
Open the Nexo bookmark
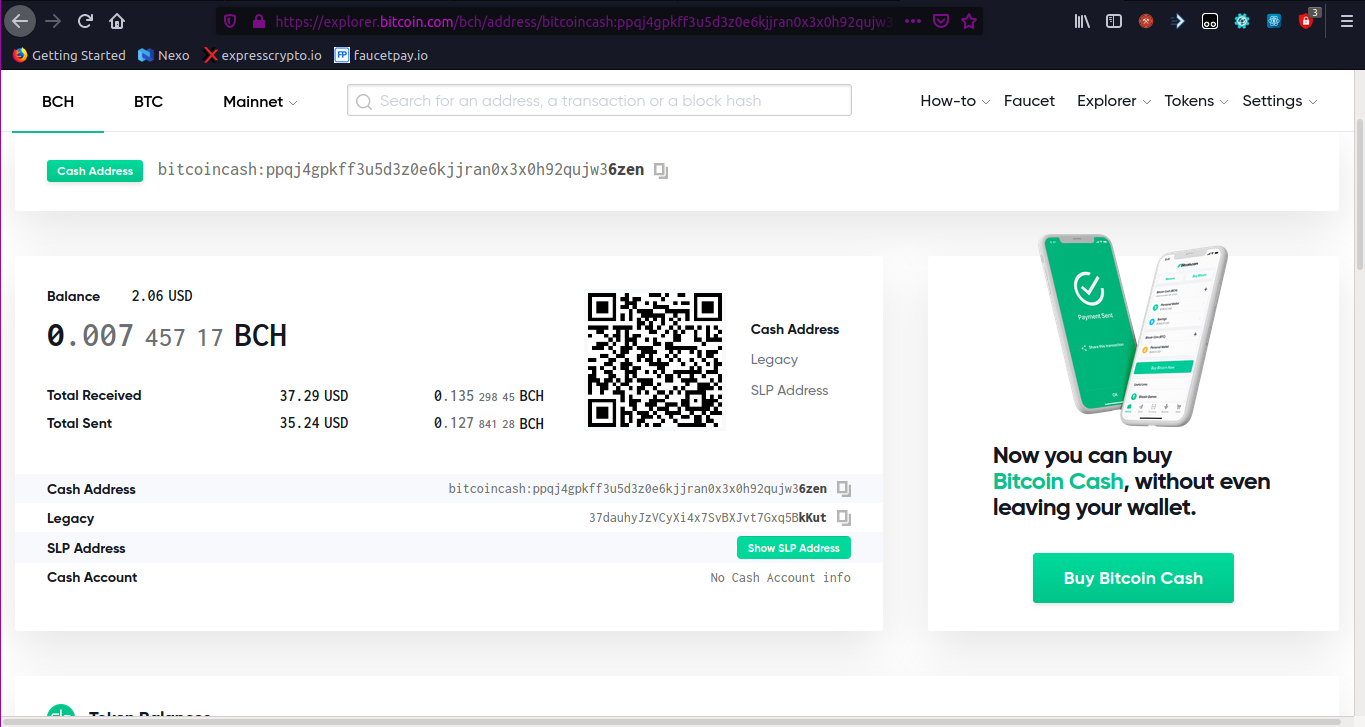tap(164, 55)
